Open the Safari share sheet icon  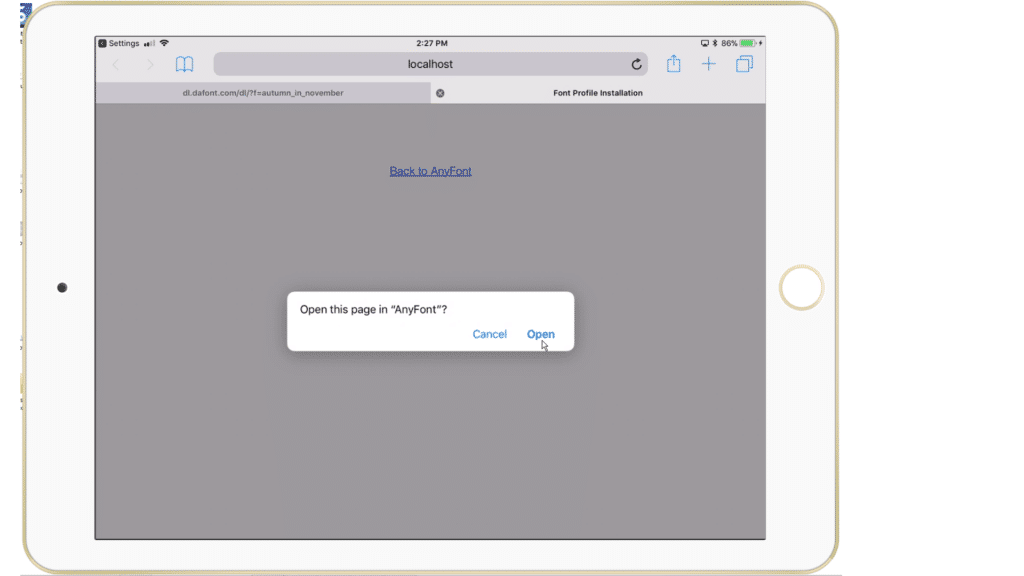[x=673, y=63]
